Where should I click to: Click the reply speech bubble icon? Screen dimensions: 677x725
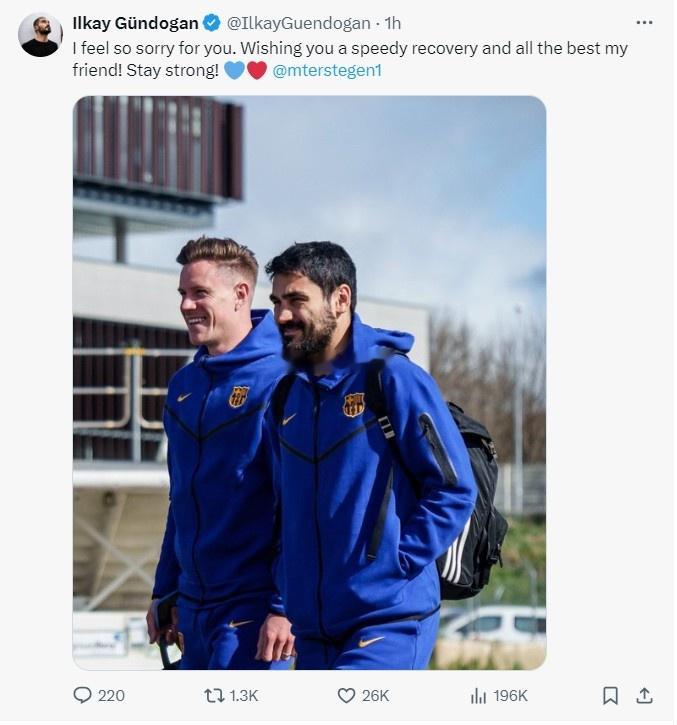point(82,695)
